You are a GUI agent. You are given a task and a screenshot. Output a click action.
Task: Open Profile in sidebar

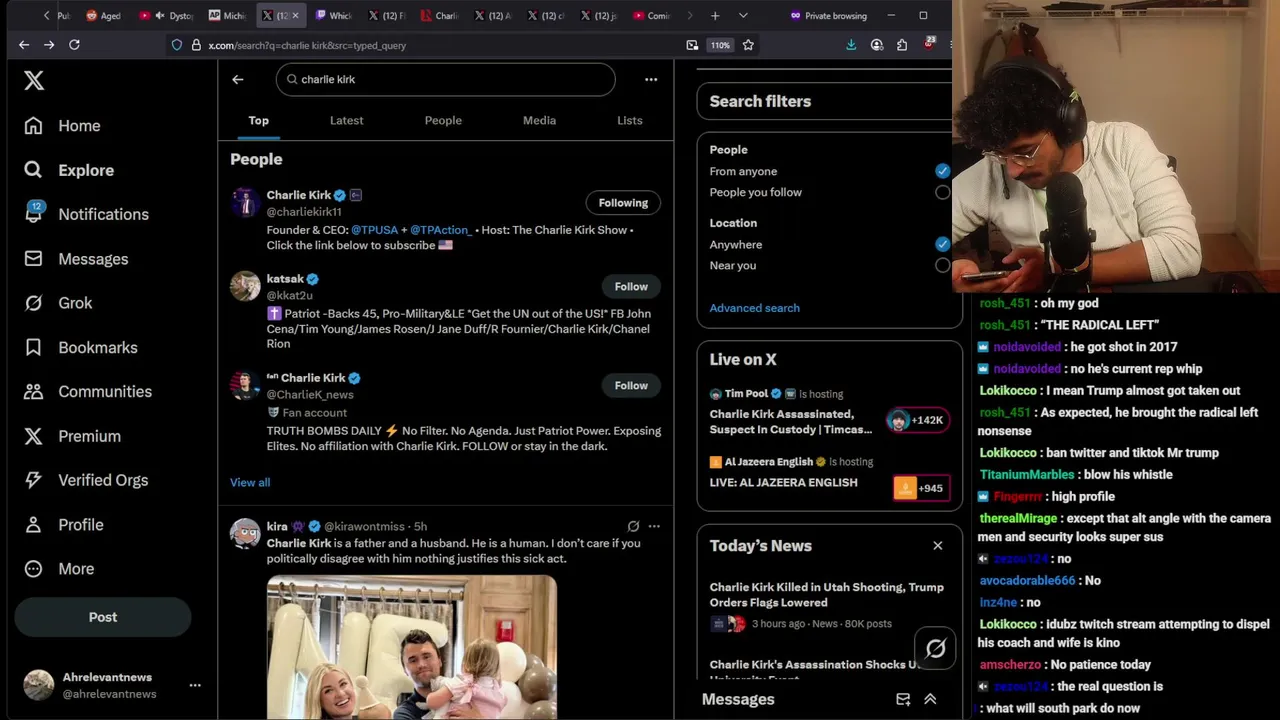click(64, 525)
